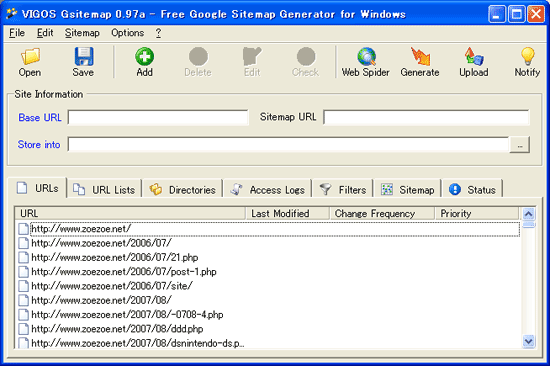Viewport: 550px width, 366px height.
Task: Sort by Priority column header
Action: (477, 213)
